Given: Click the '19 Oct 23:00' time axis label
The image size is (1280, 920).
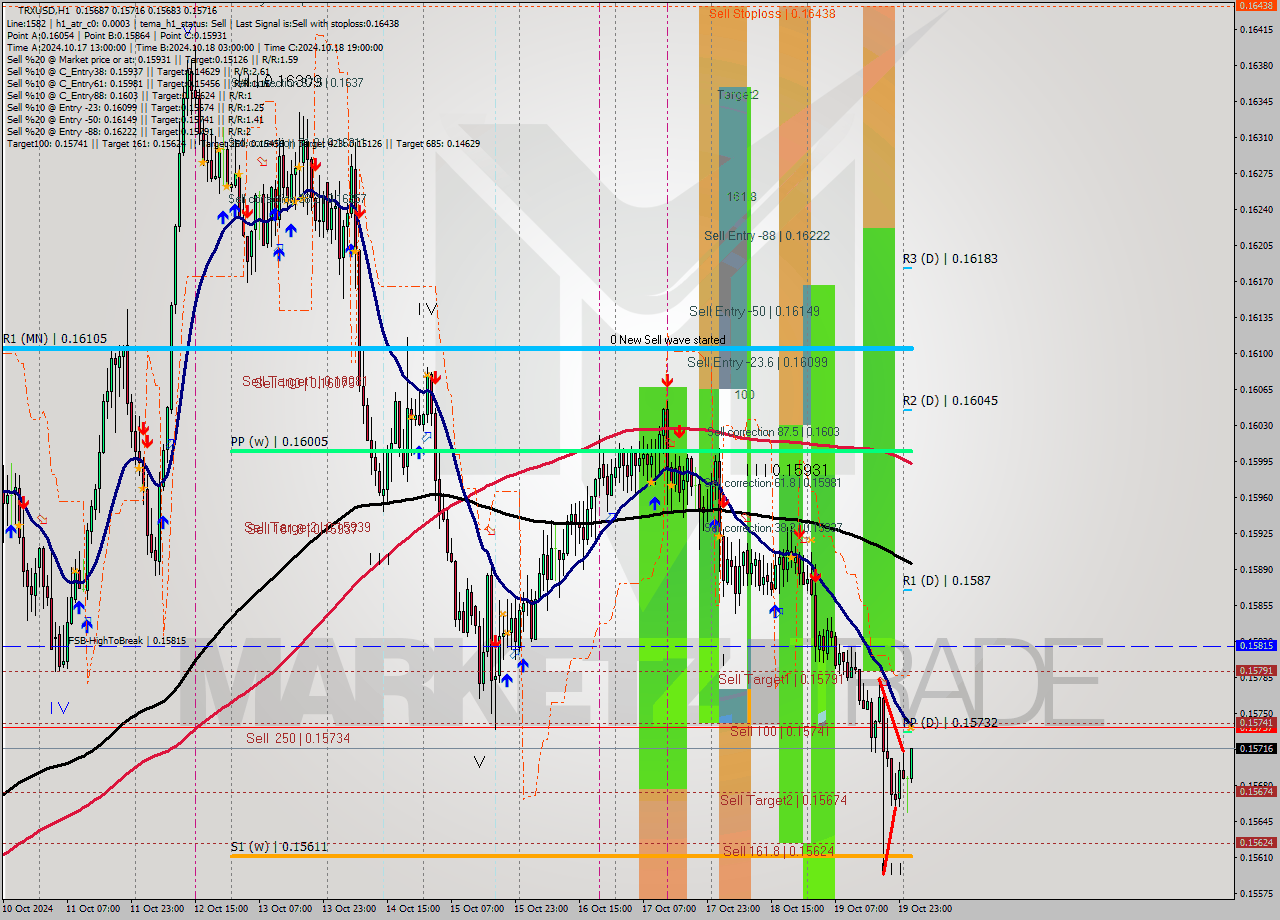Looking at the screenshot, I should pyautogui.click(x=925, y=909).
